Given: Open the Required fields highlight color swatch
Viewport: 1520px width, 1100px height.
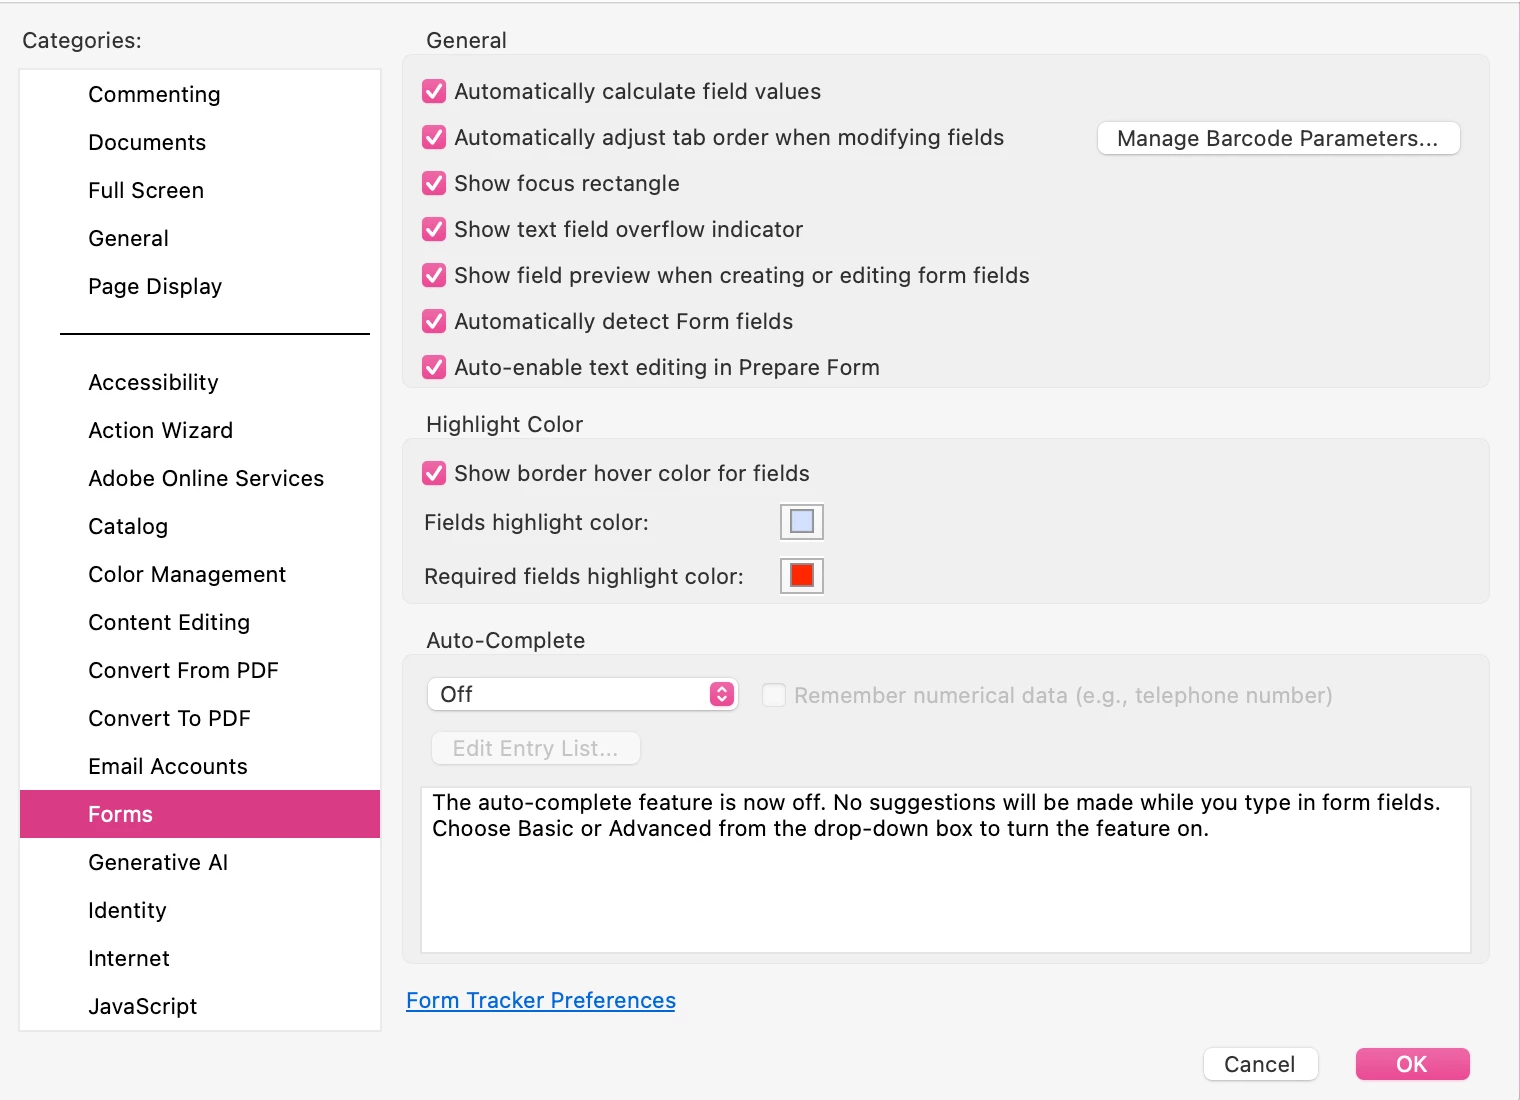Looking at the screenshot, I should (x=801, y=576).
